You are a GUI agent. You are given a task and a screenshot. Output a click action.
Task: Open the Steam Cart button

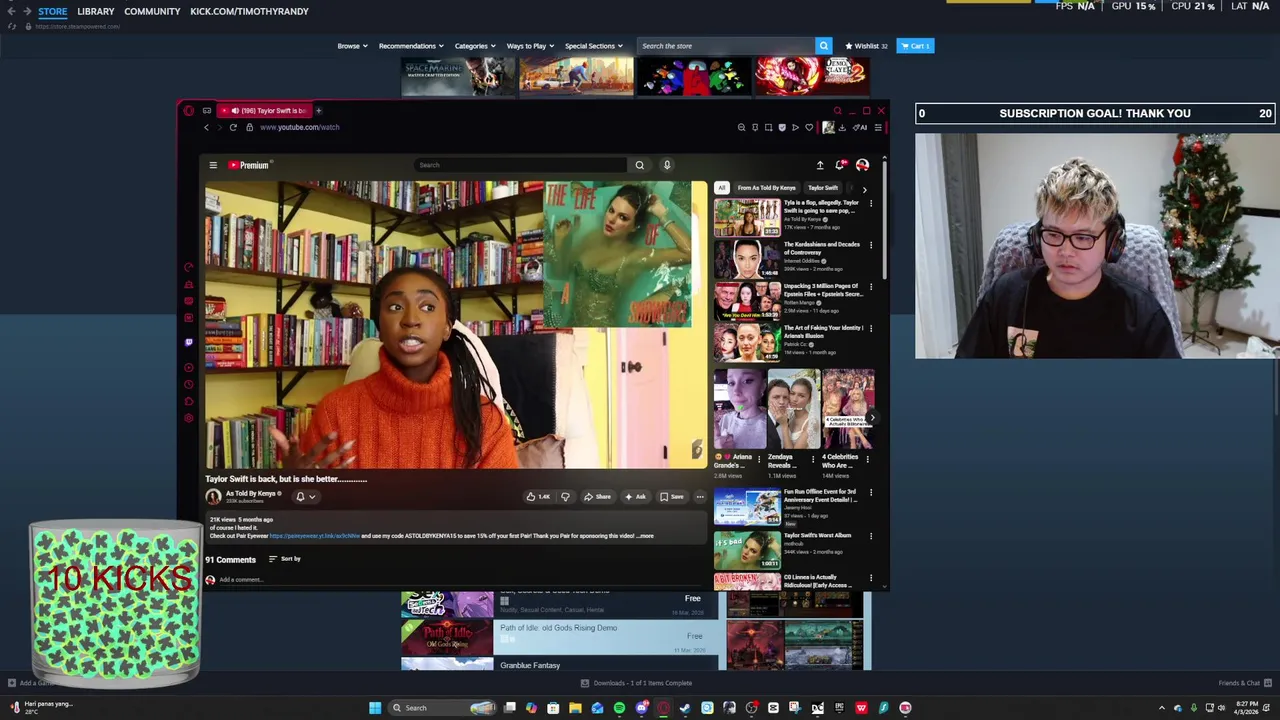(915, 46)
